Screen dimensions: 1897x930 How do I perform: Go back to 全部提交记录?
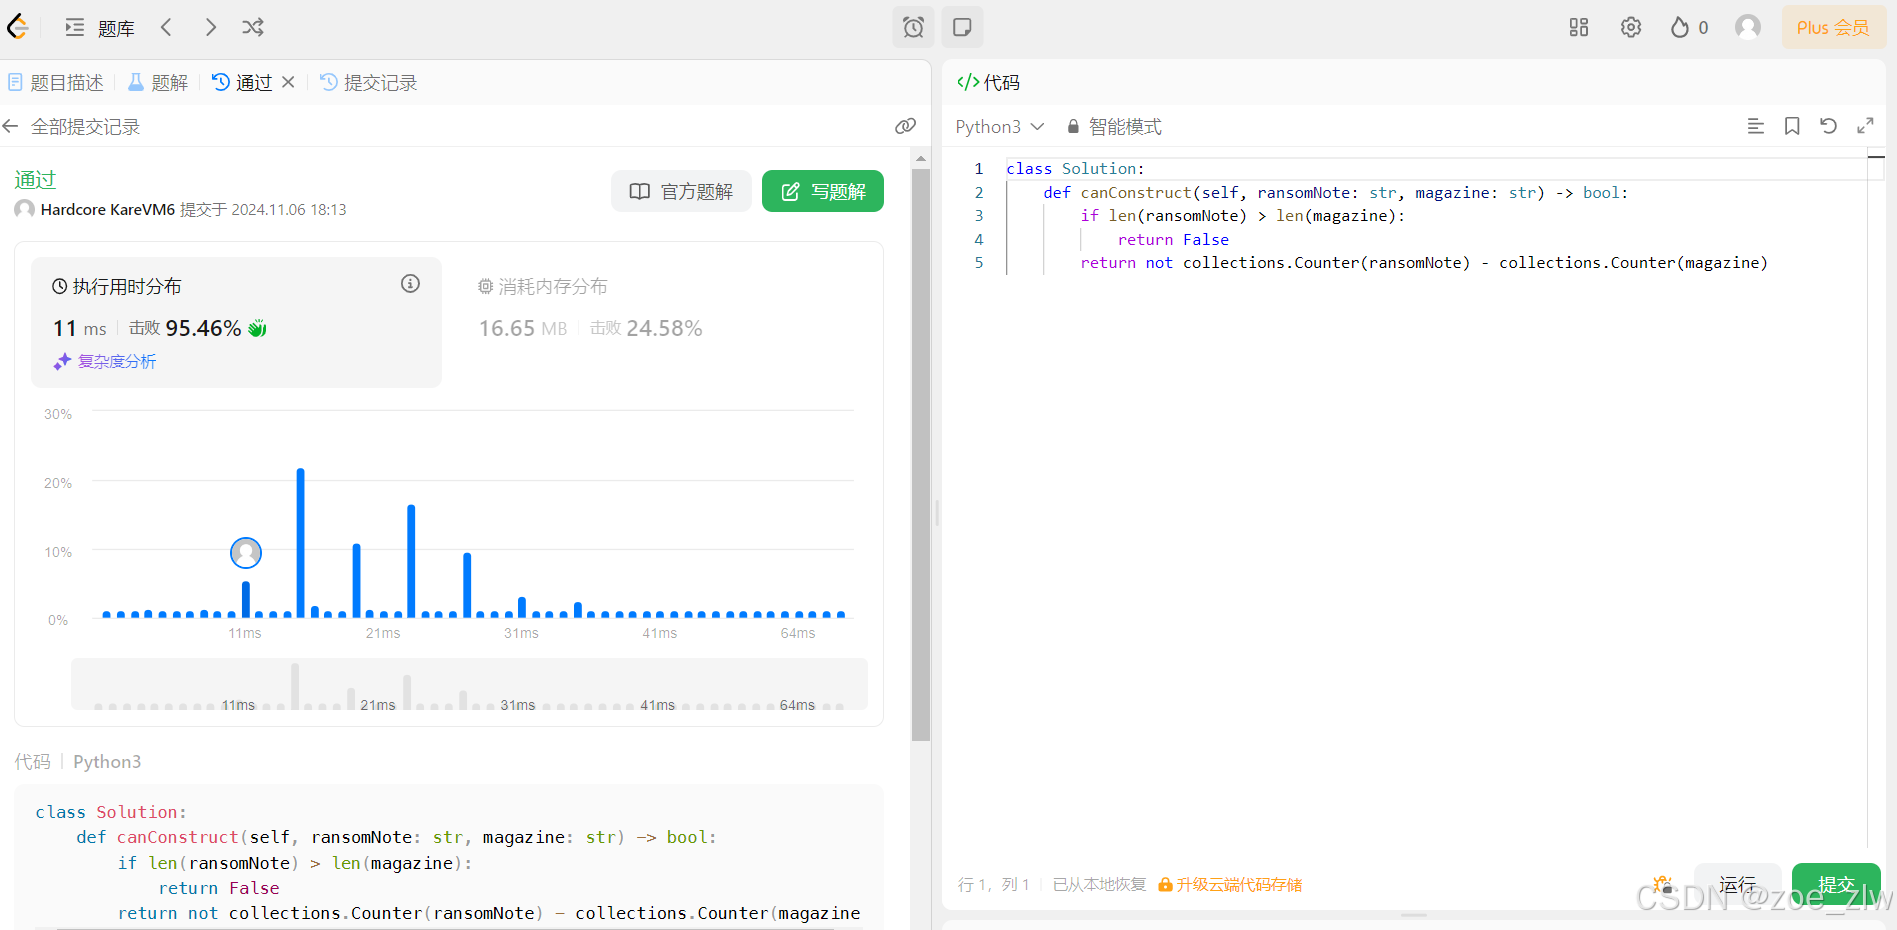(71, 126)
